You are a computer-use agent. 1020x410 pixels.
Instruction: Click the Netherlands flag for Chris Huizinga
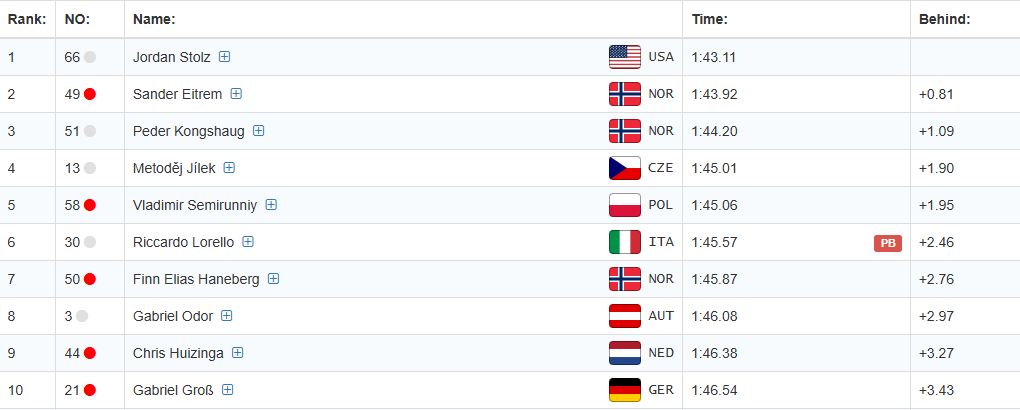(x=624, y=353)
